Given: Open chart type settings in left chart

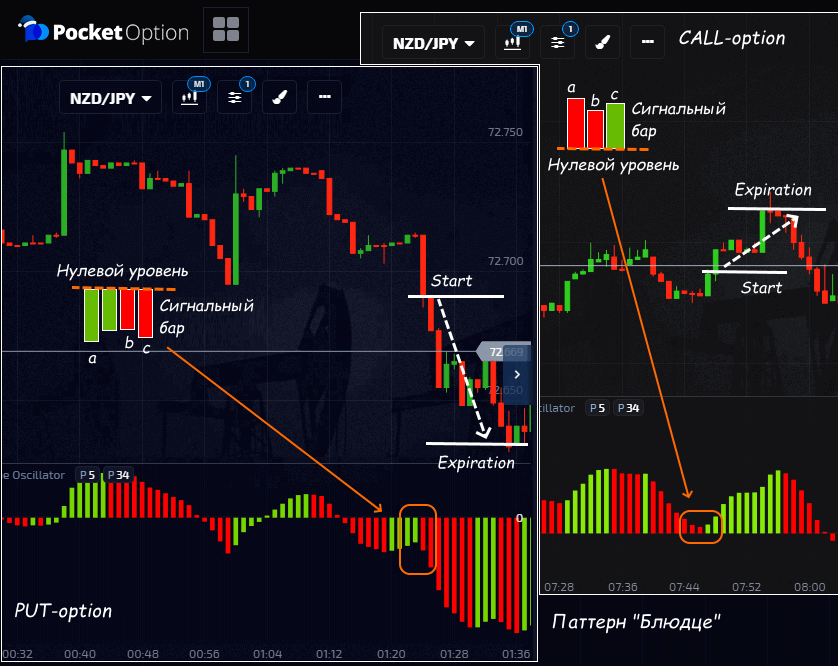Looking at the screenshot, I should (x=189, y=97).
